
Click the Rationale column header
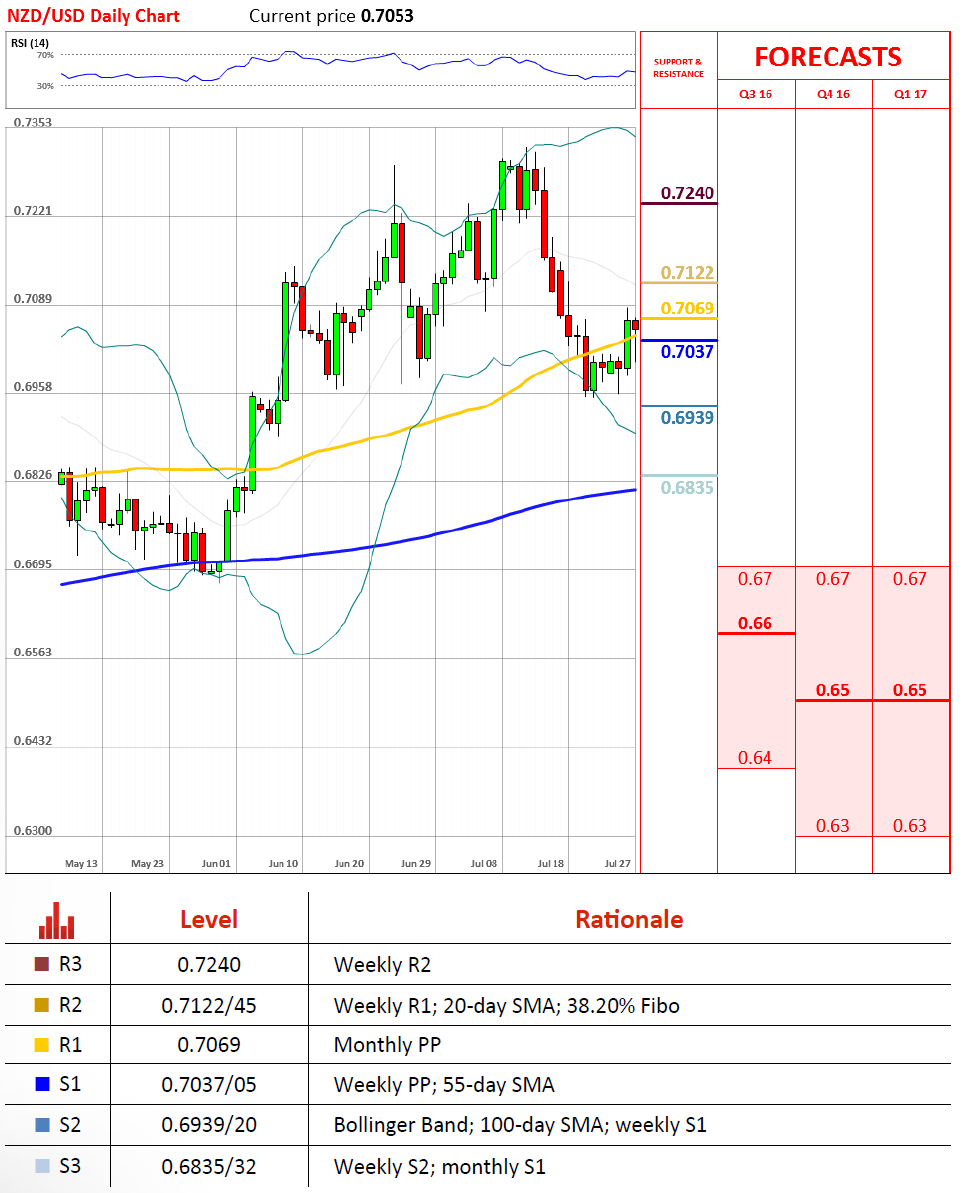click(629, 920)
